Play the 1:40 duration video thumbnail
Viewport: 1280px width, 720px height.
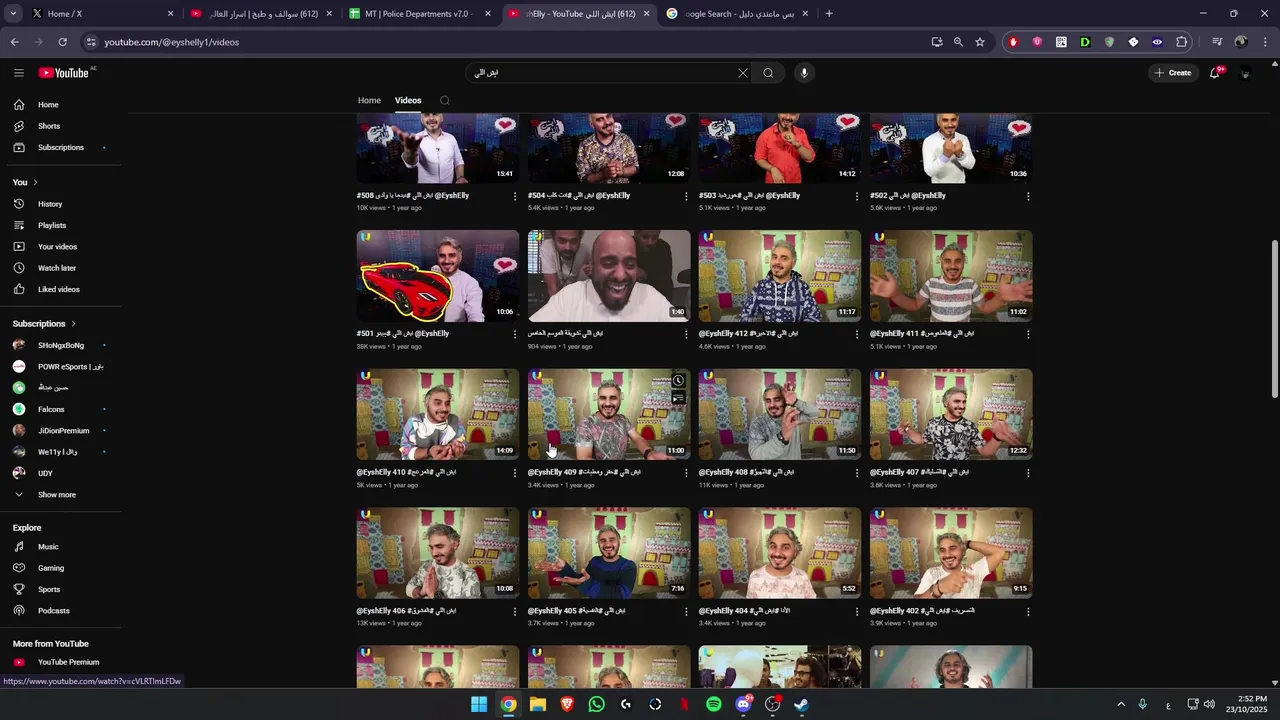609,276
